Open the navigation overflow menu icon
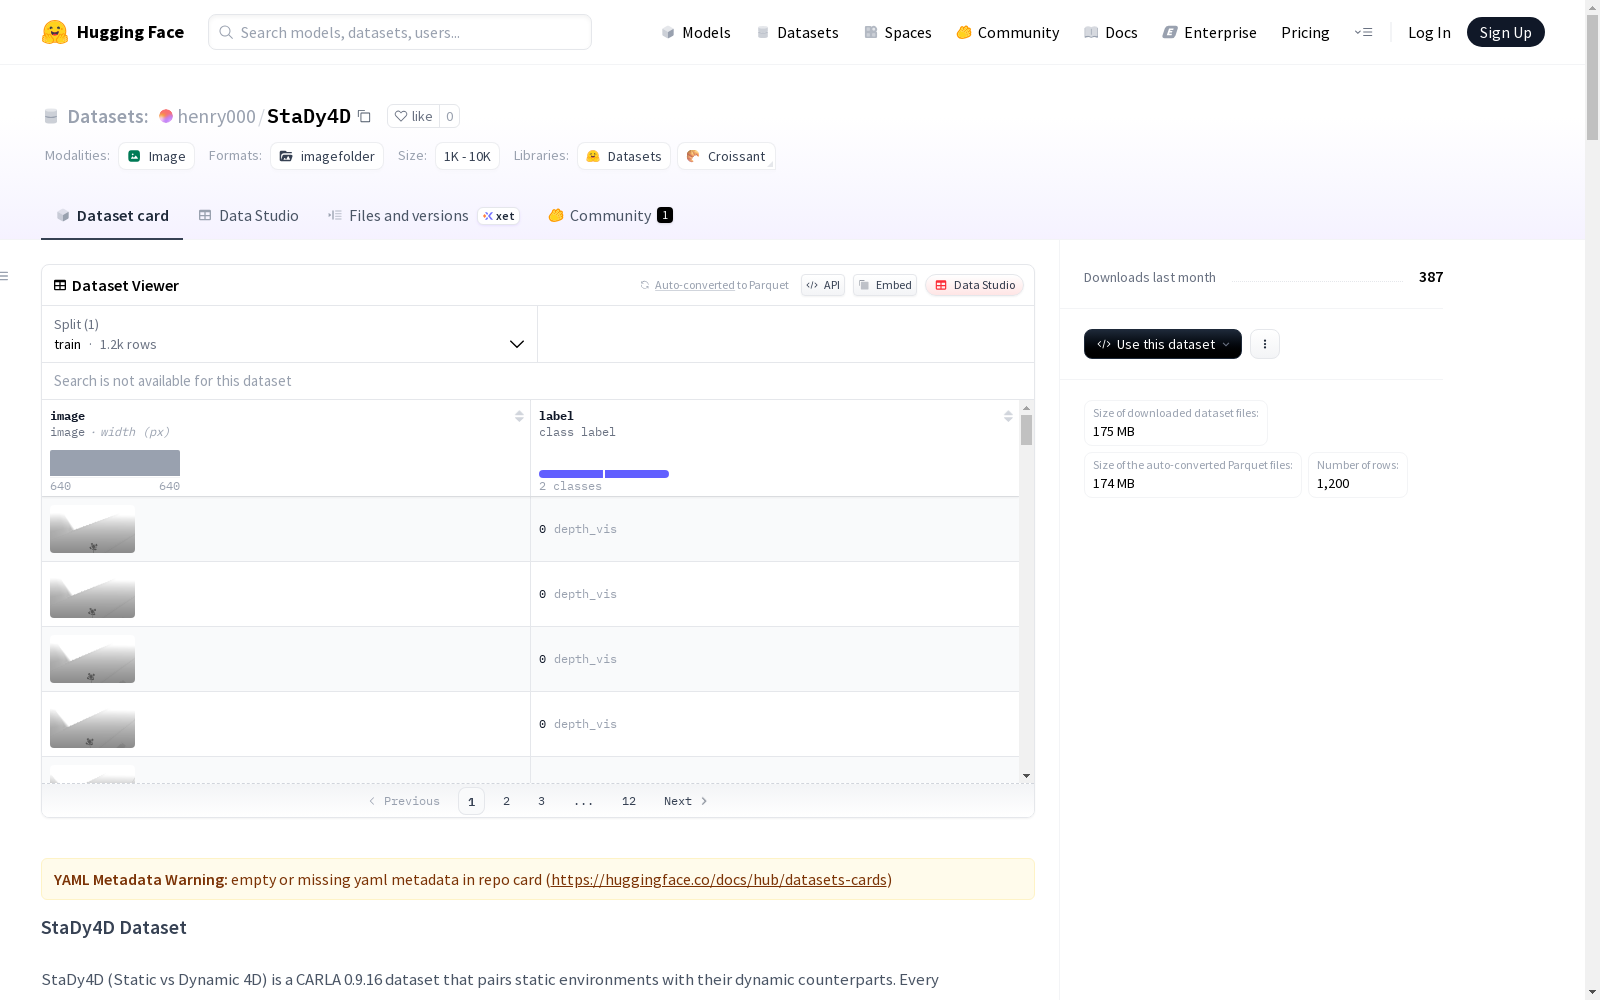 1363,32
